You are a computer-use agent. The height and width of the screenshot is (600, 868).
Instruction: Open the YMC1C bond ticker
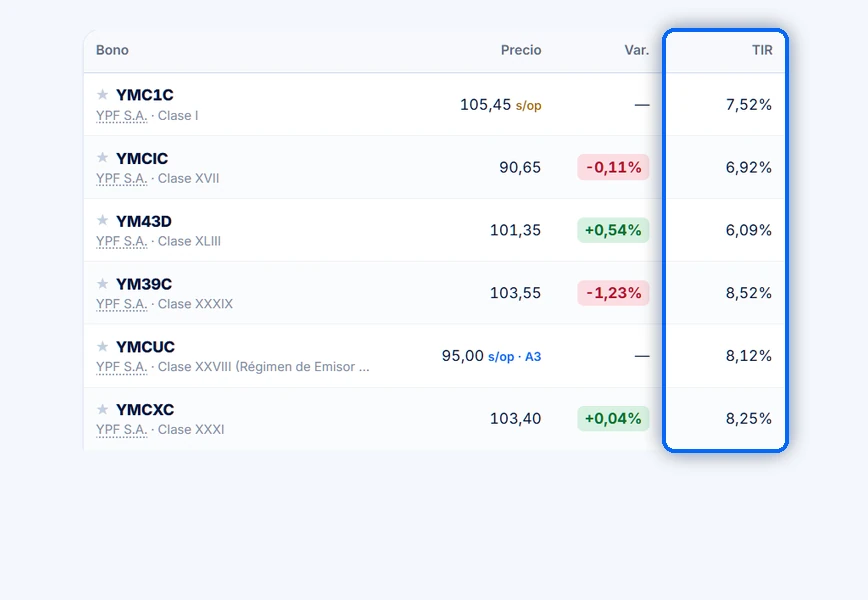click(144, 95)
